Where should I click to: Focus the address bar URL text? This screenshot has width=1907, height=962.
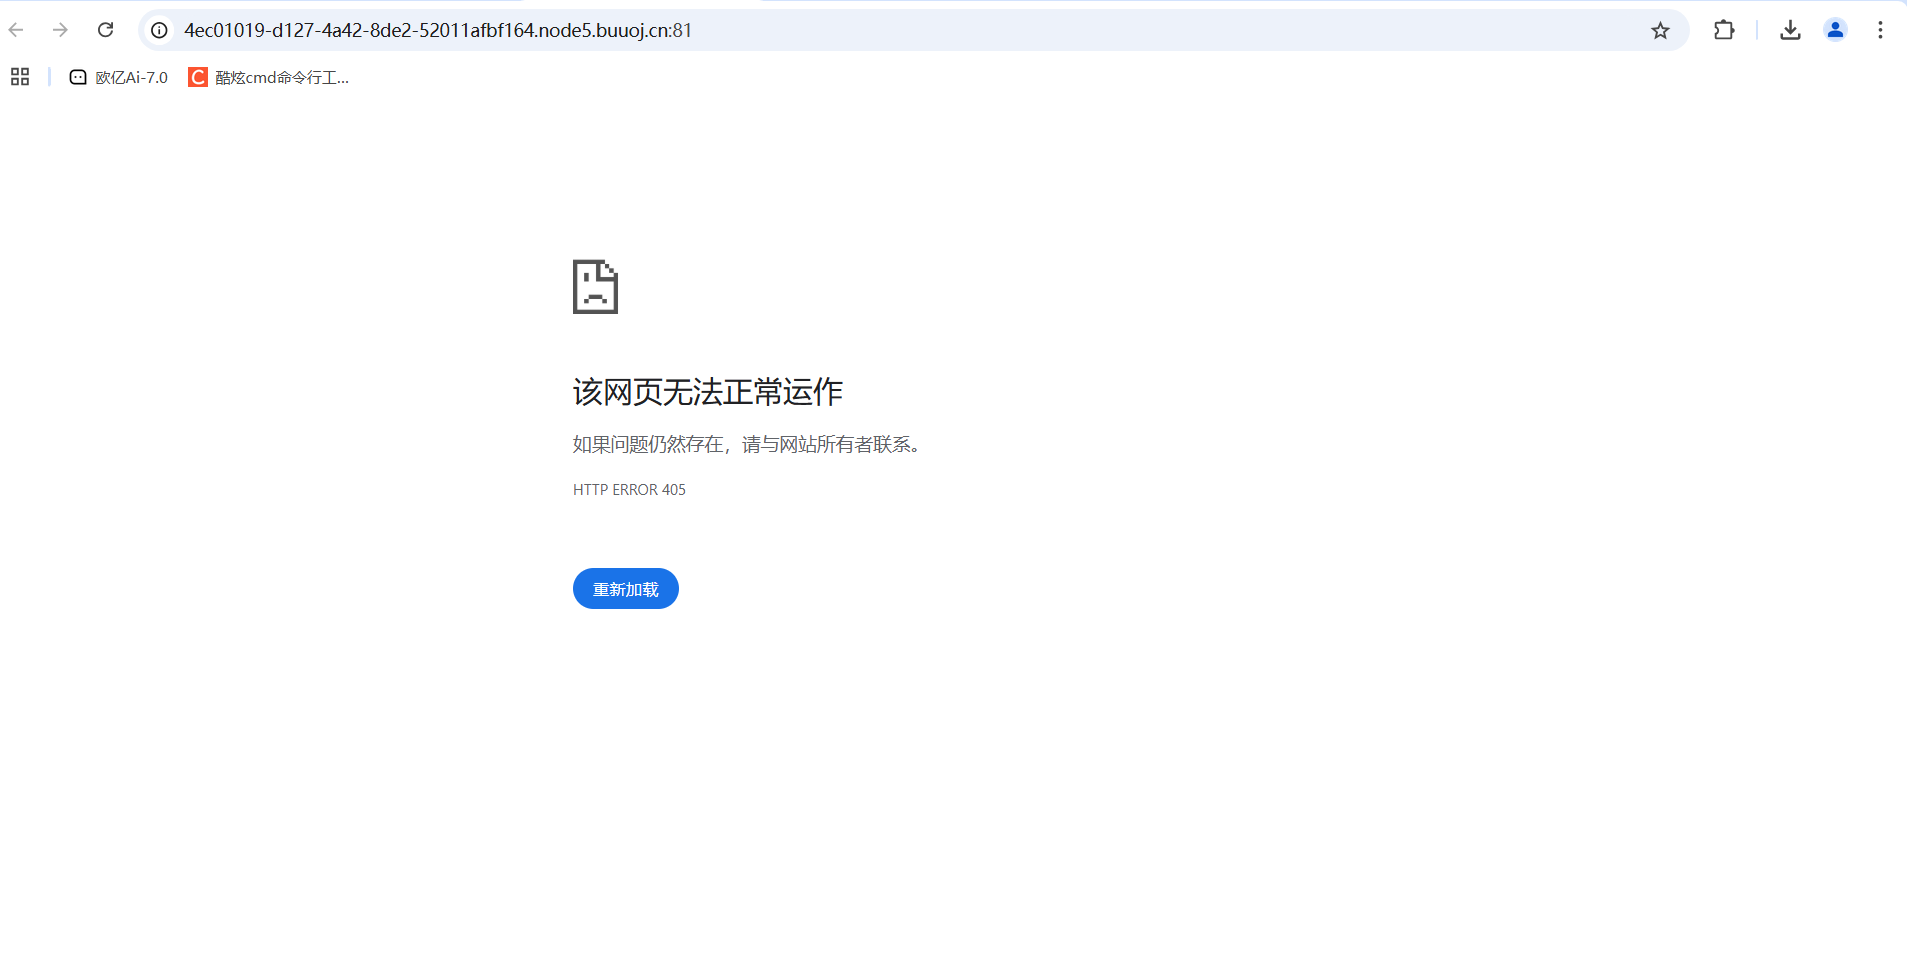click(x=438, y=30)
